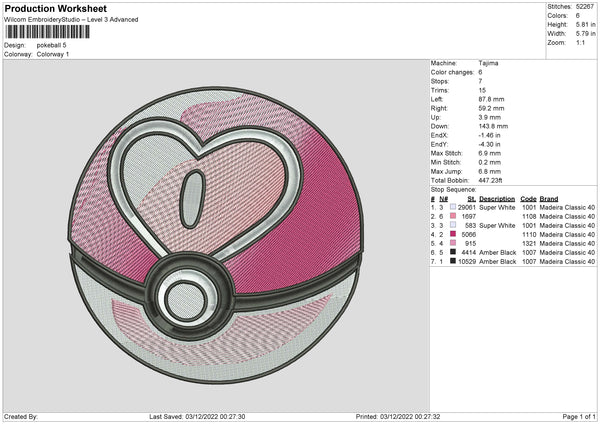Image resolution: width=600 pixels, height=424 pixels.
Task: Click the Created By footer label
Action: [21, 417]
